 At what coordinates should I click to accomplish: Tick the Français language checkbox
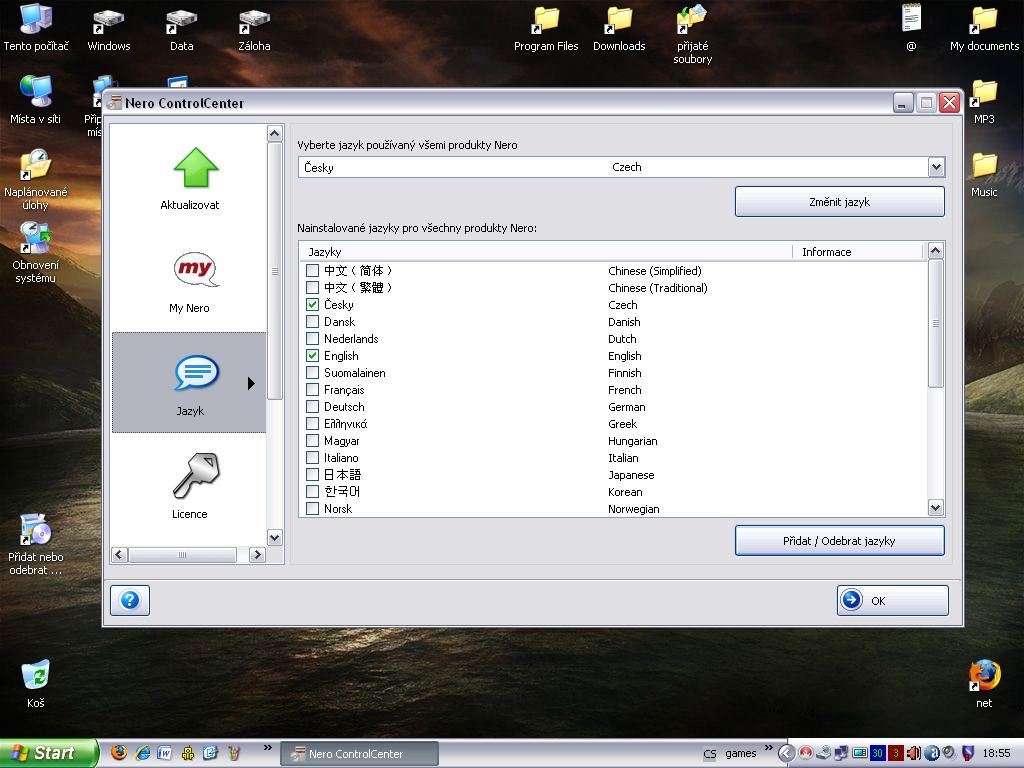(x=313, y=389)
